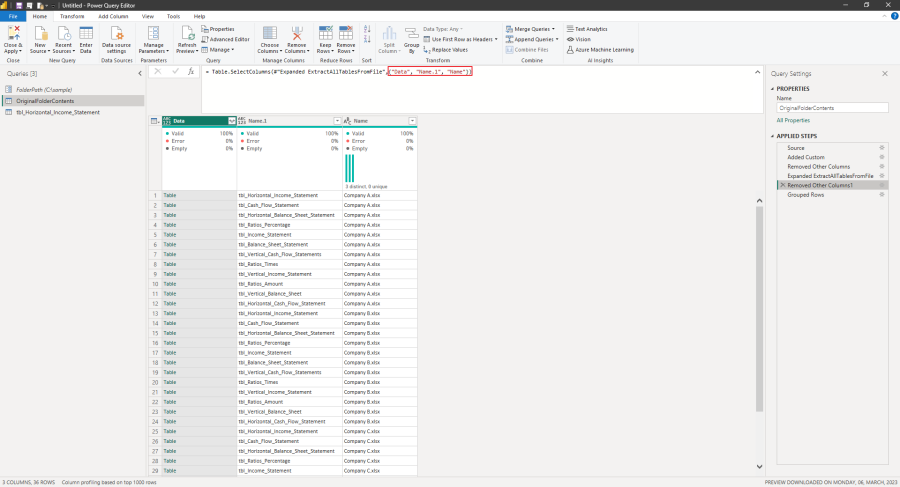Click the Split Column icon
Screen dimensions: 900x487
(x=389, y=33)
